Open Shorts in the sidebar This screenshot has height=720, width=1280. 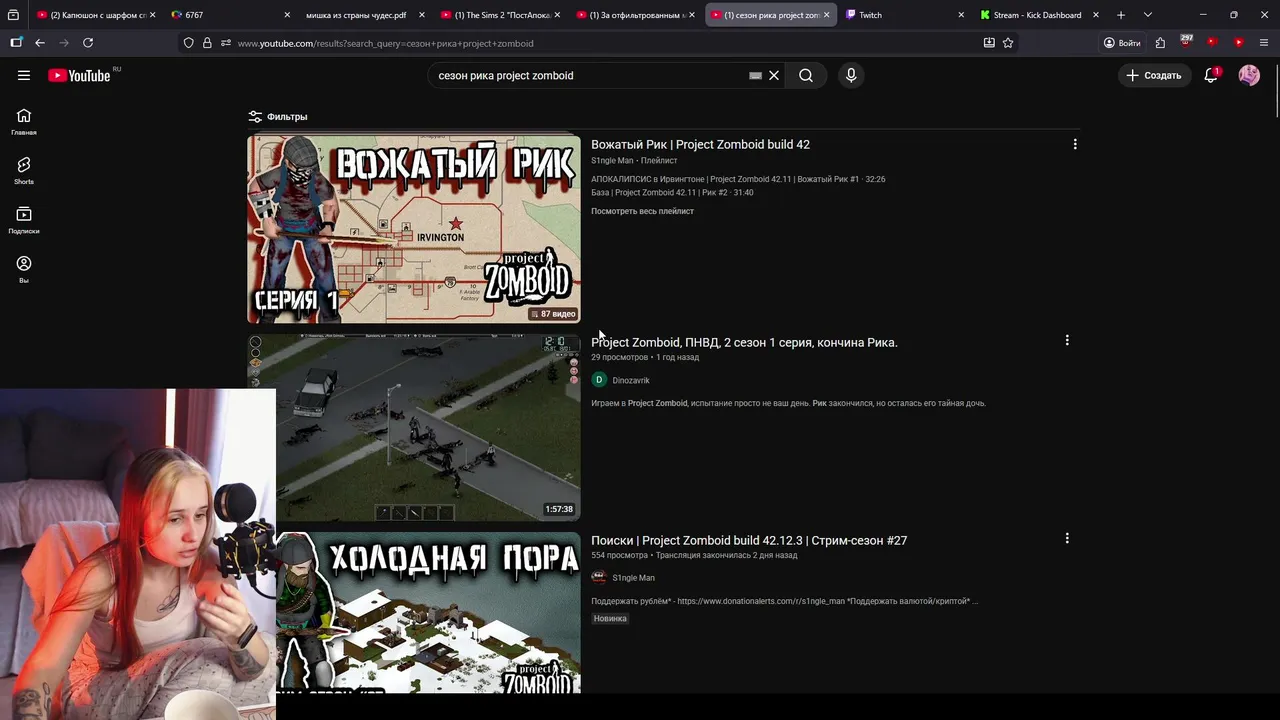click(x=24, y=171)
